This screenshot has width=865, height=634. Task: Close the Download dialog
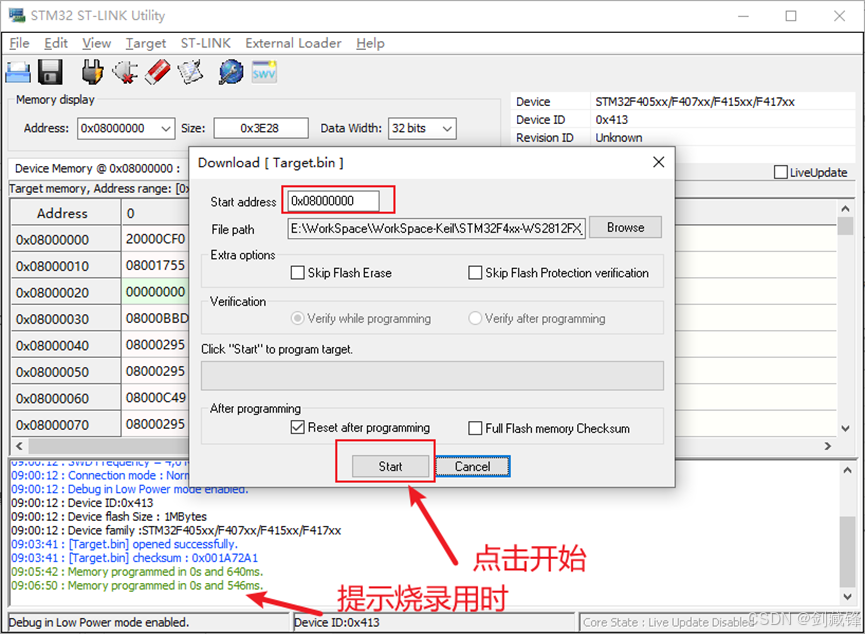[658, 162]
